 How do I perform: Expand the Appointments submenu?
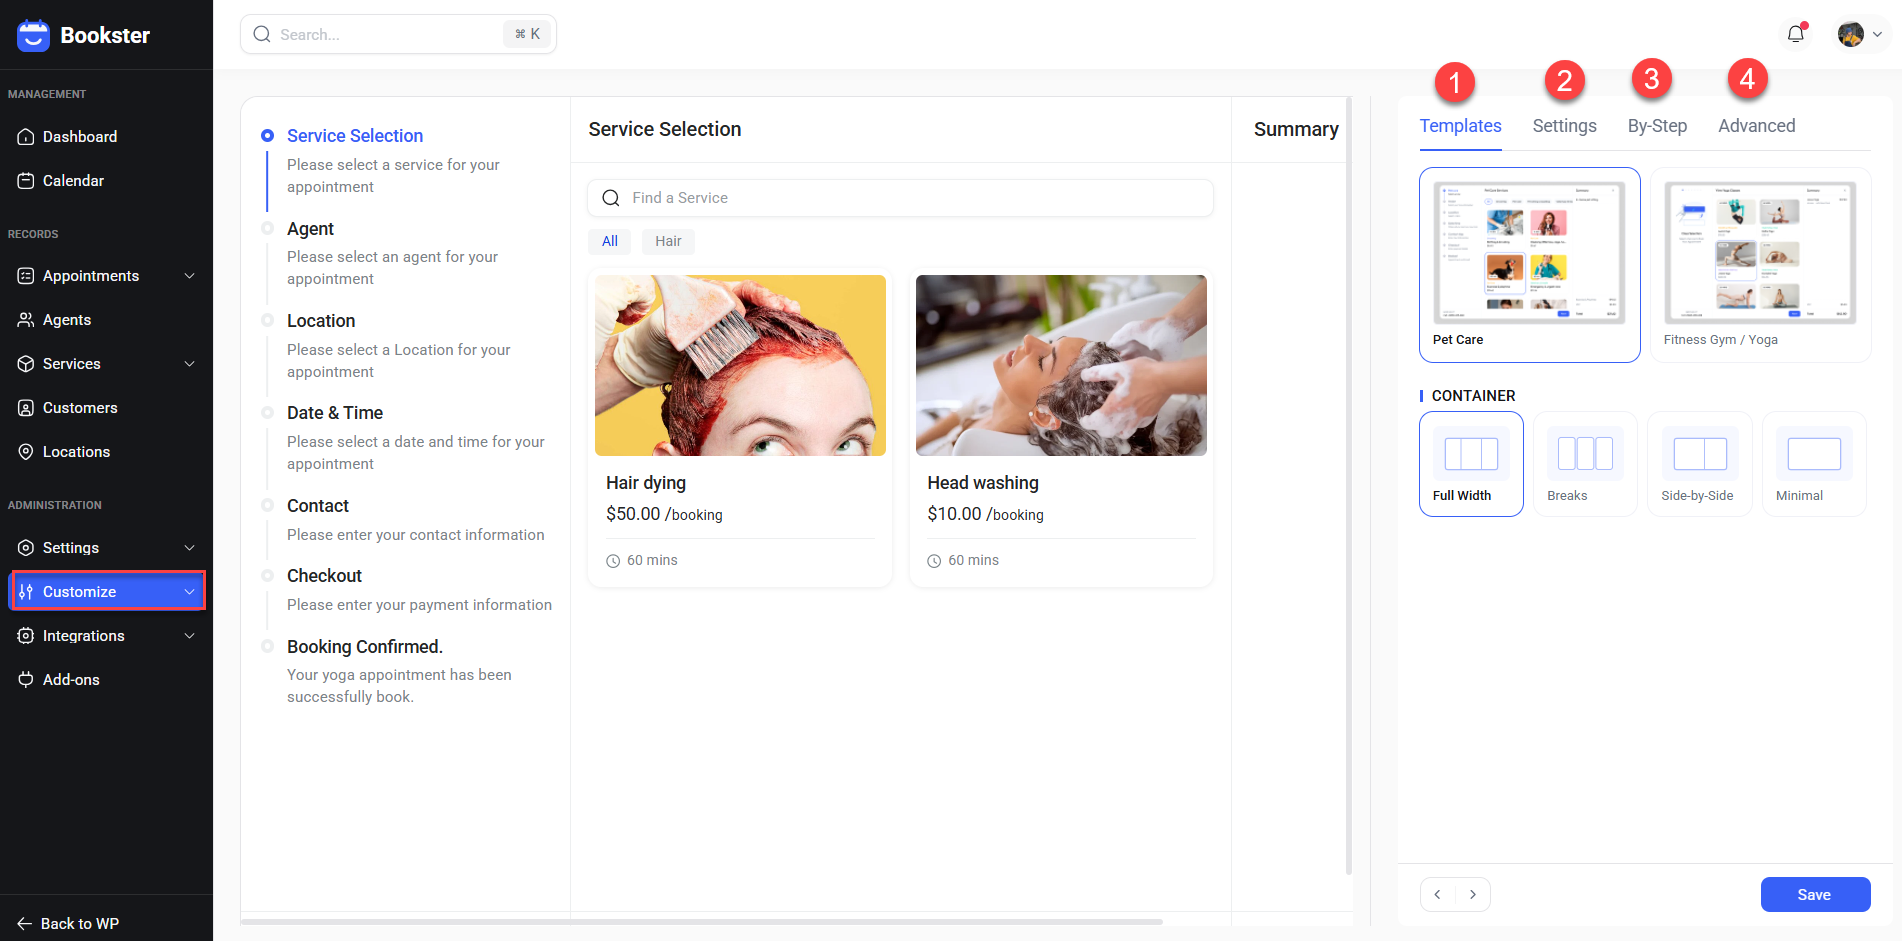click(x=106, y=276)
